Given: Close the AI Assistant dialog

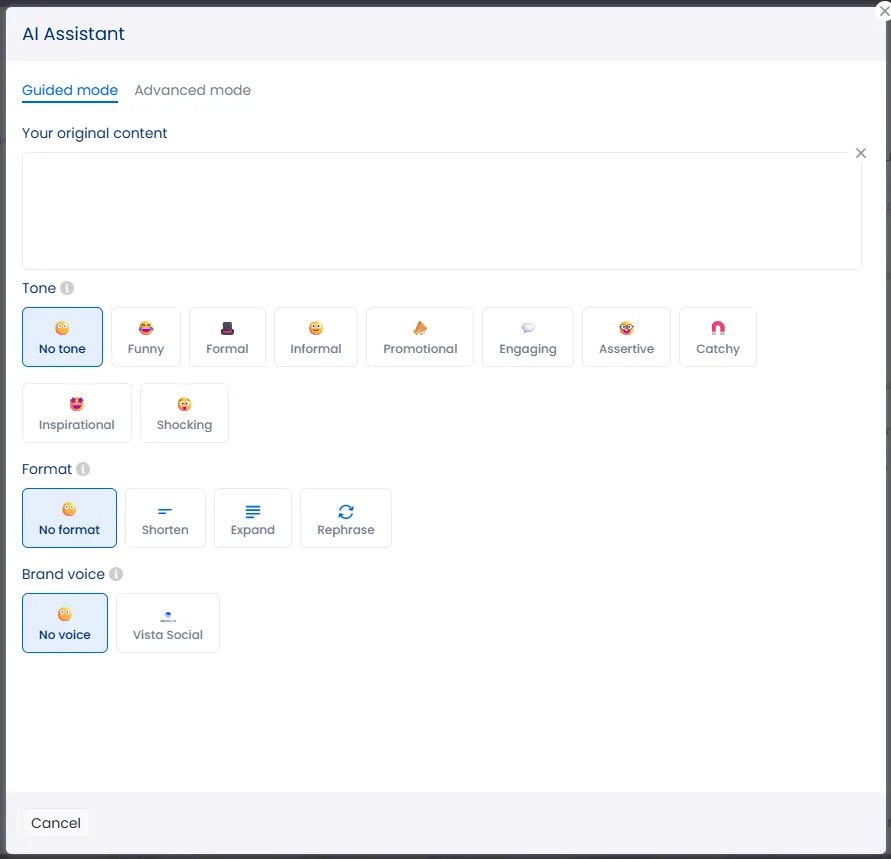Looking at the screenshot, I should point(882,10).
